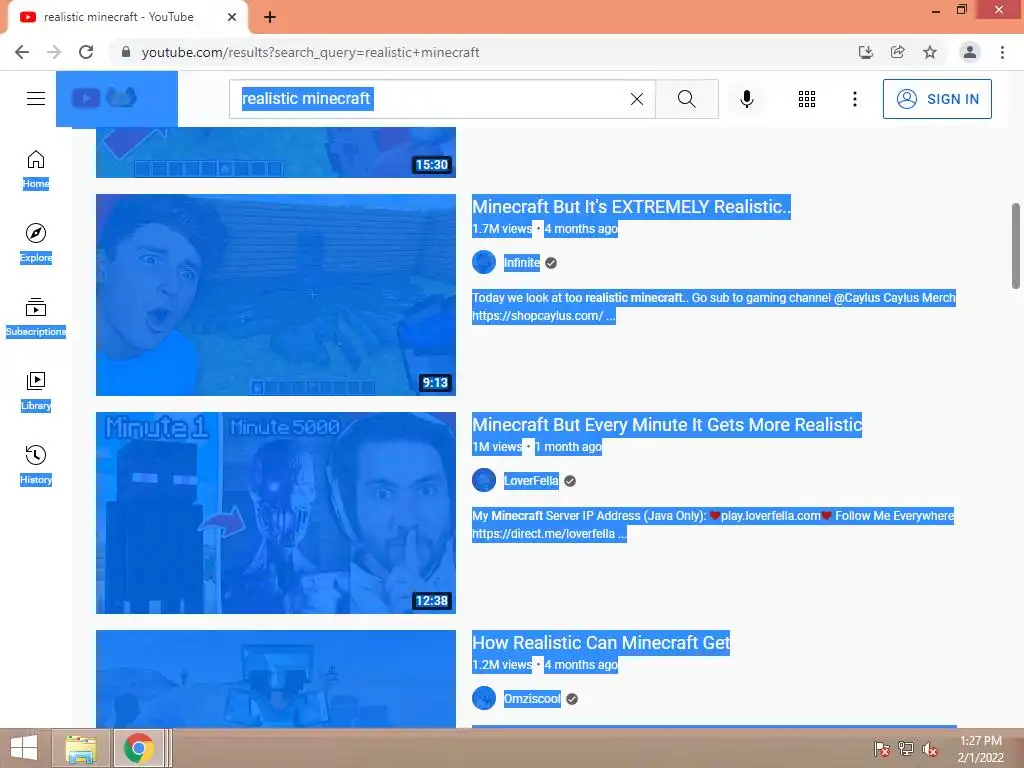The height and width of the screenshot is (768, 1024).
Task: Click 'My Minecraft Server IP Address' description
Action: 713,524
